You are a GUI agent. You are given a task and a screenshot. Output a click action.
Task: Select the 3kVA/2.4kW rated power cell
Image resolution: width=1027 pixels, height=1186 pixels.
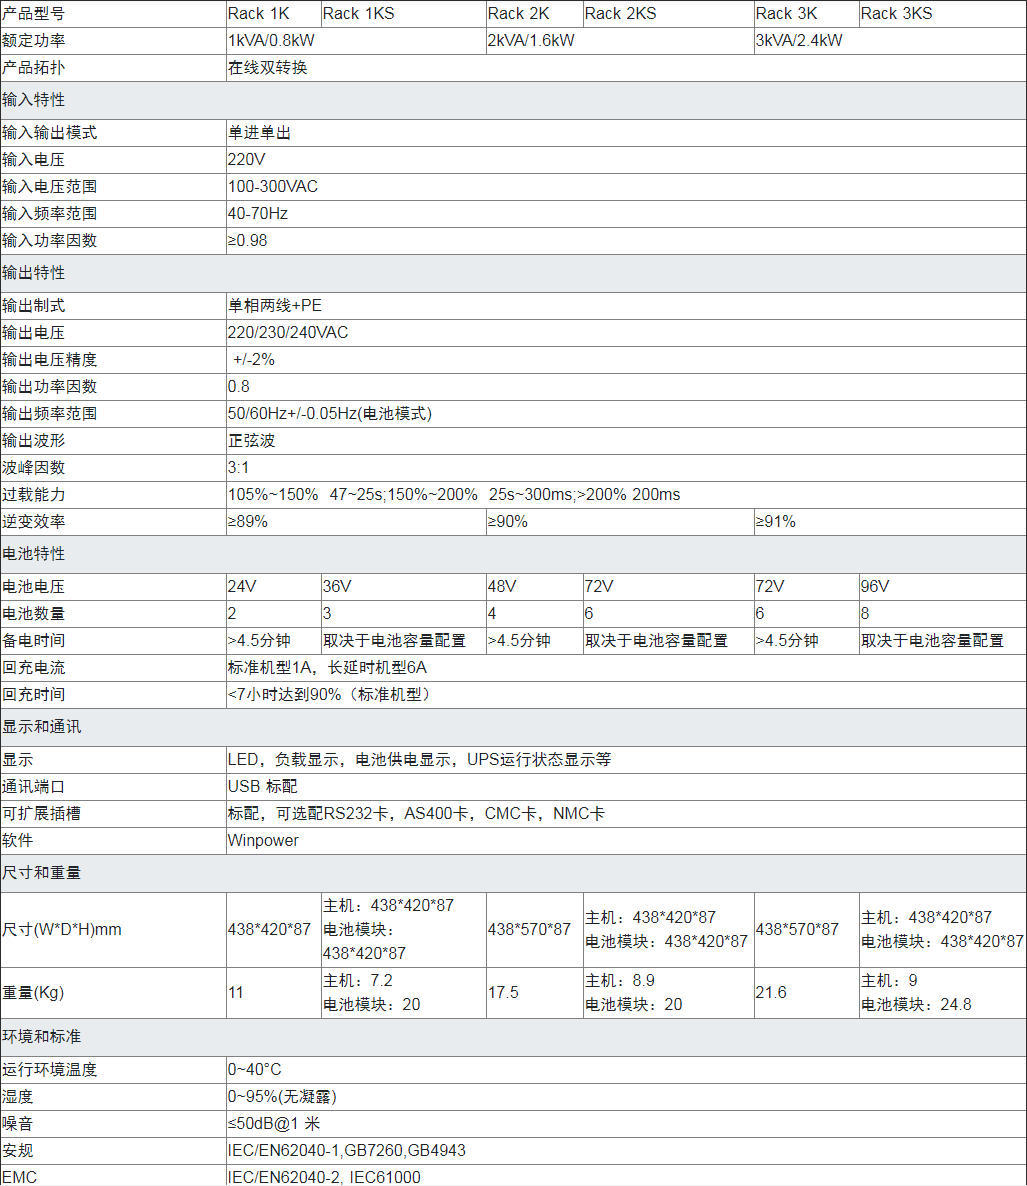point(799,40)
